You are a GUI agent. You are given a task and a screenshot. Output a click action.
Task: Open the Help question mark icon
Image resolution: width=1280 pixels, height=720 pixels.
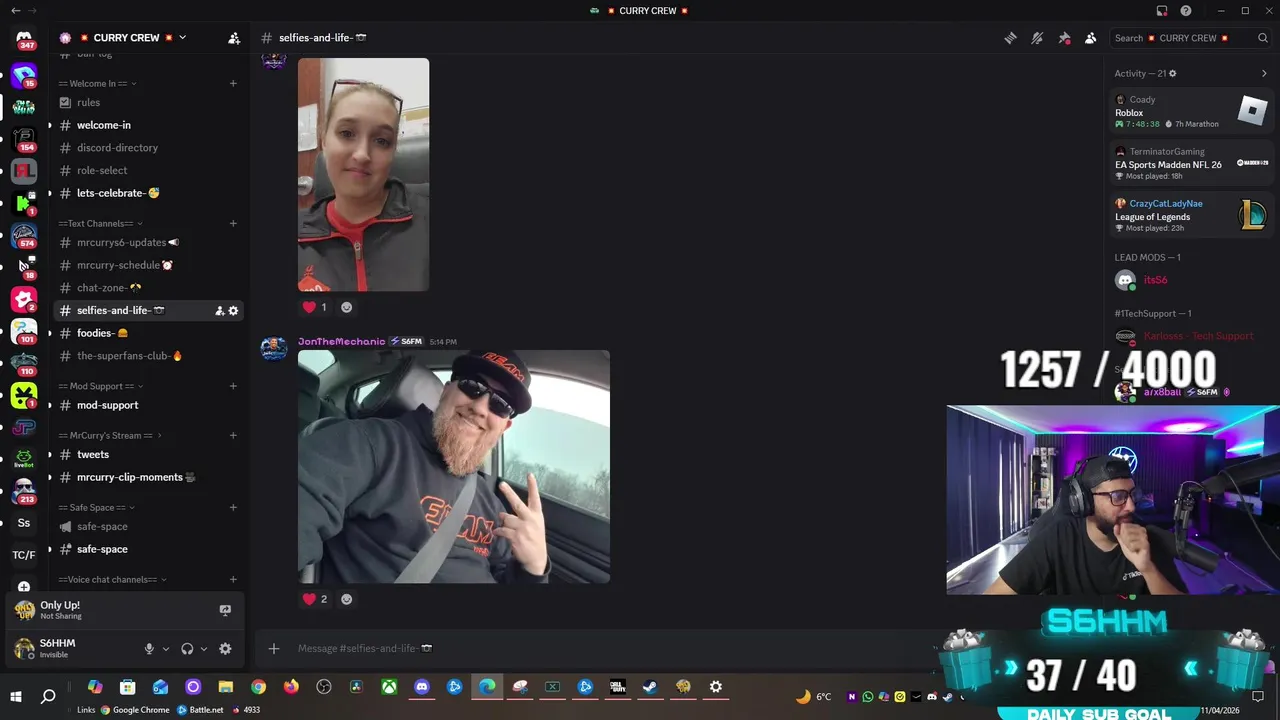(x=1186, y=11)
